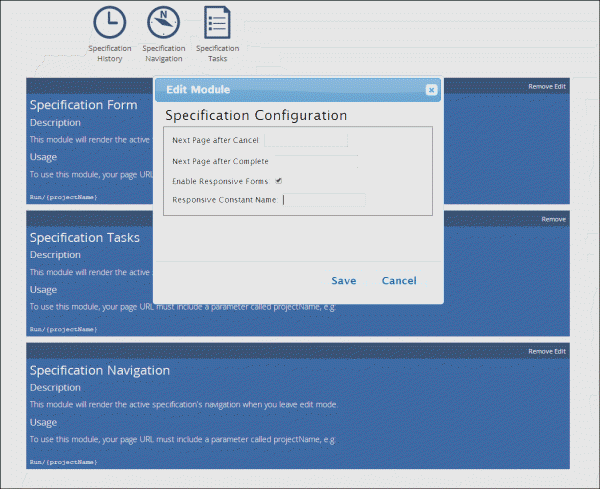This screenshot has width=600, height=489.
Task: Select the Specification Form module heading
Action: click(x=83, y=104)
